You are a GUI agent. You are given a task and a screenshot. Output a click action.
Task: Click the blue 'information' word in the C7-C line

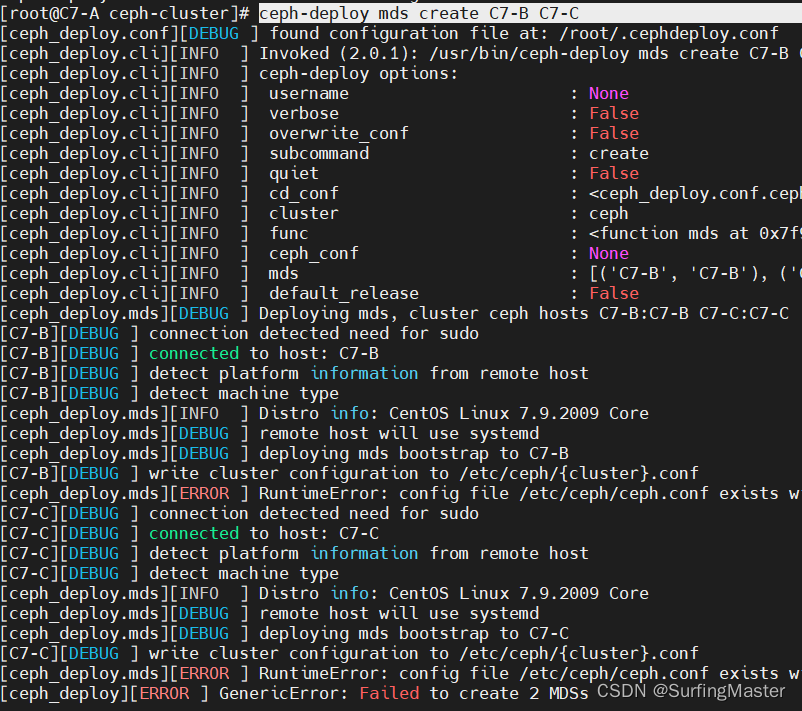pos(364,553)
